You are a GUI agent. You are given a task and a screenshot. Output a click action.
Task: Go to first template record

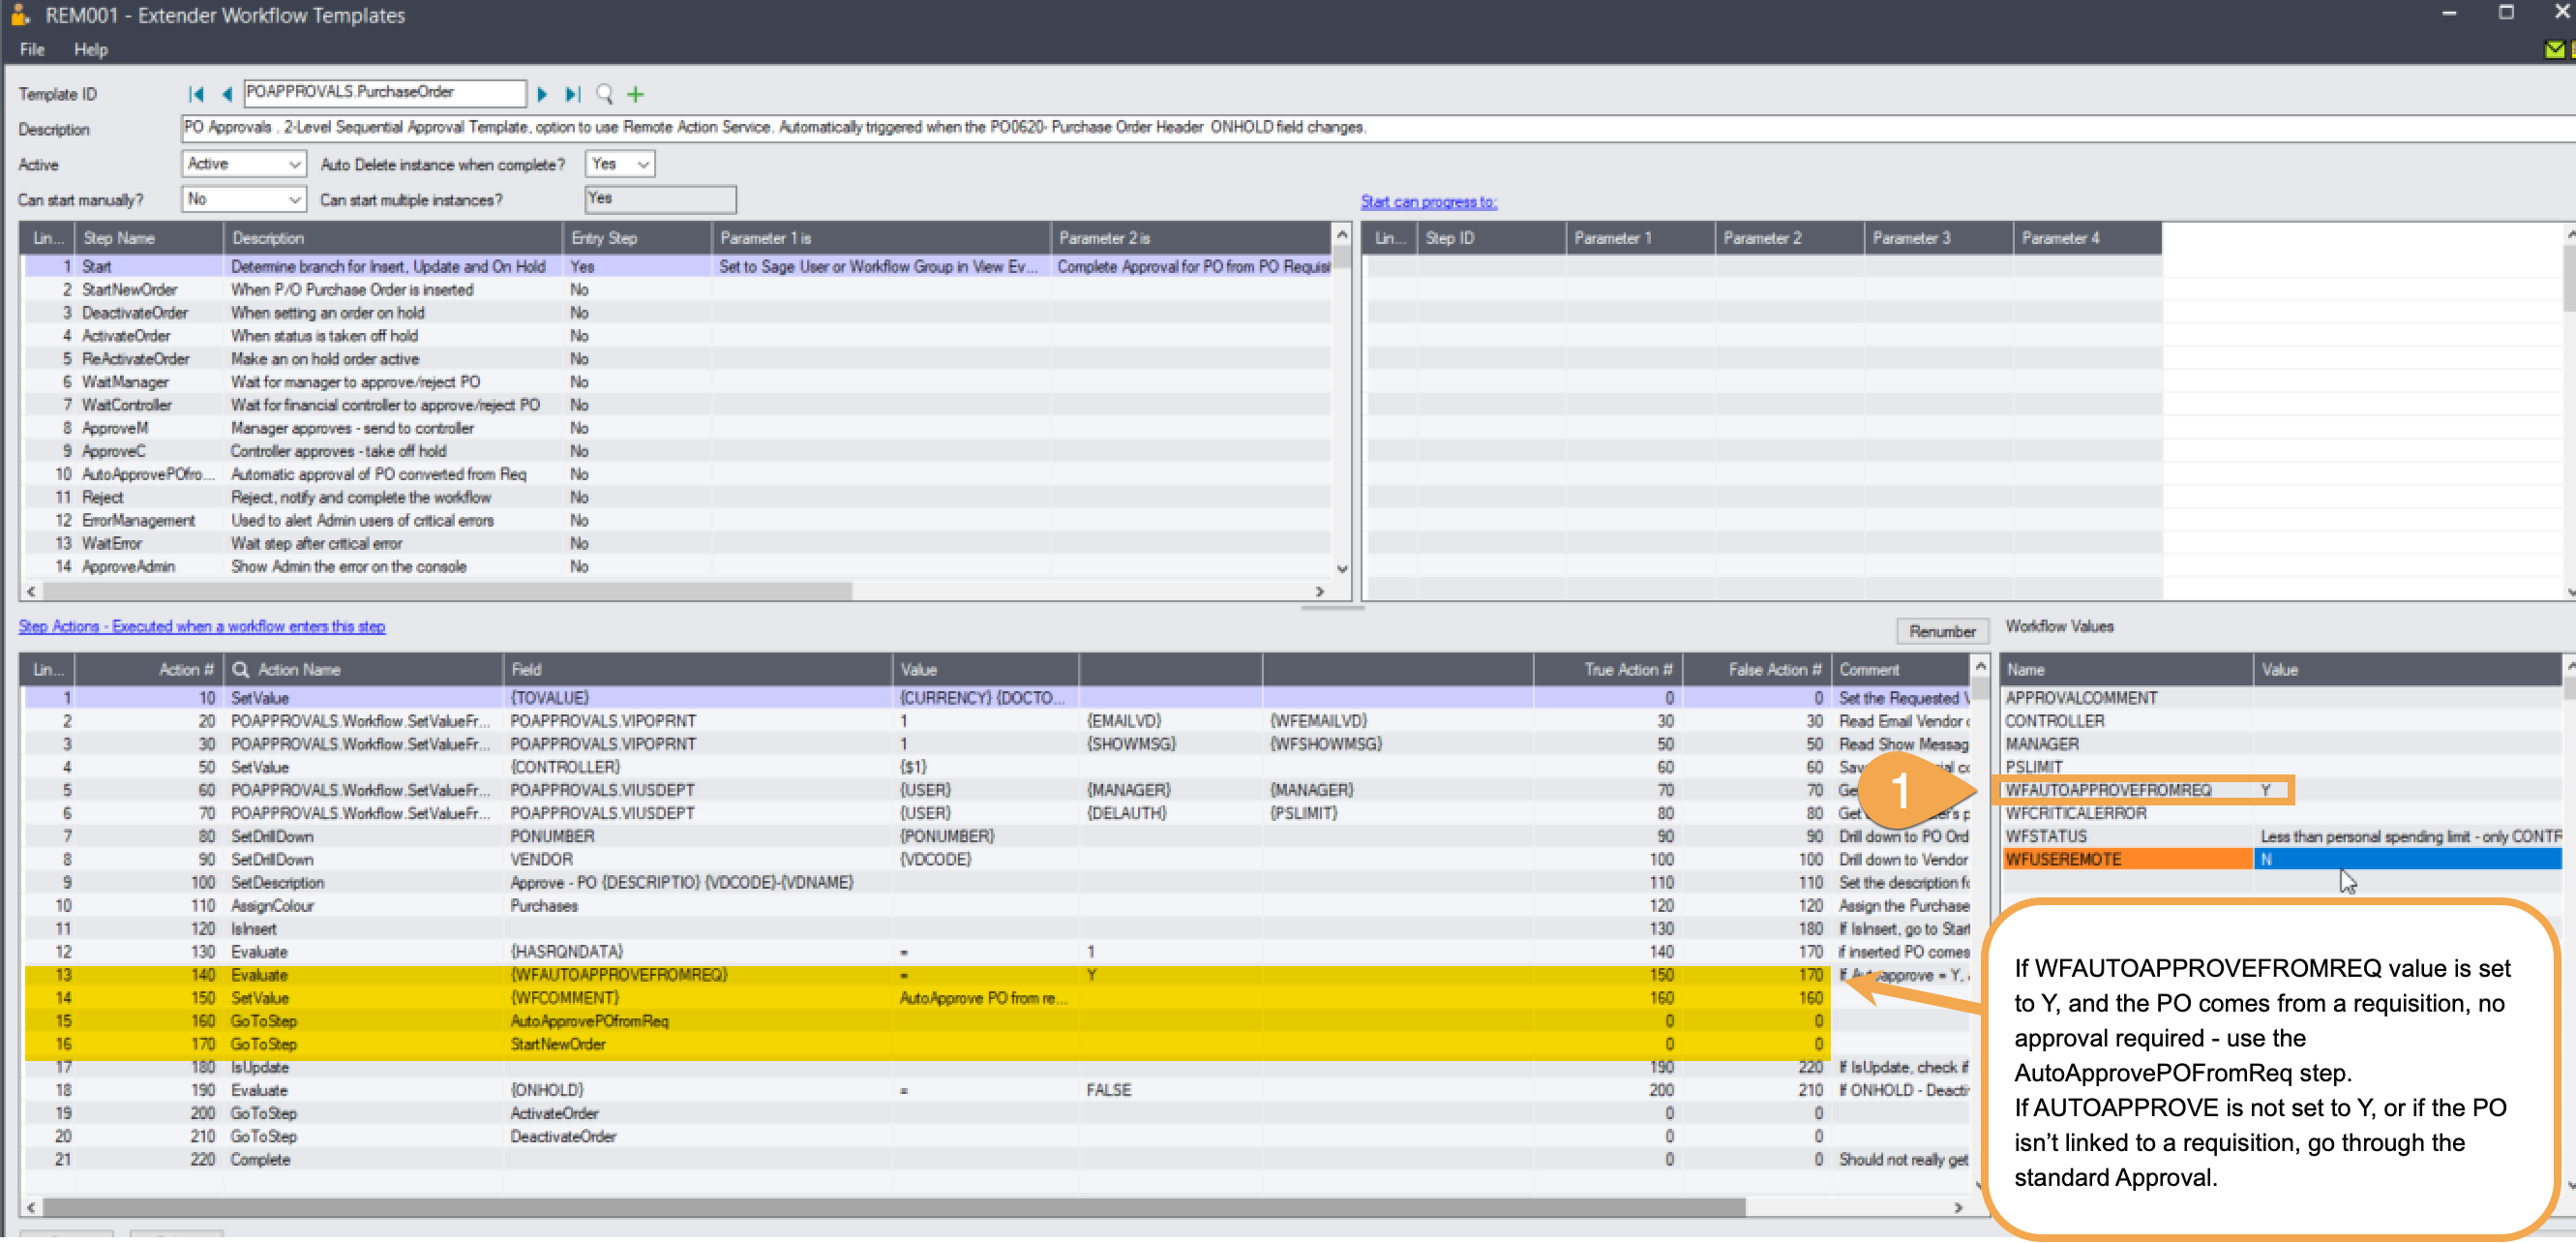(196, 94)
